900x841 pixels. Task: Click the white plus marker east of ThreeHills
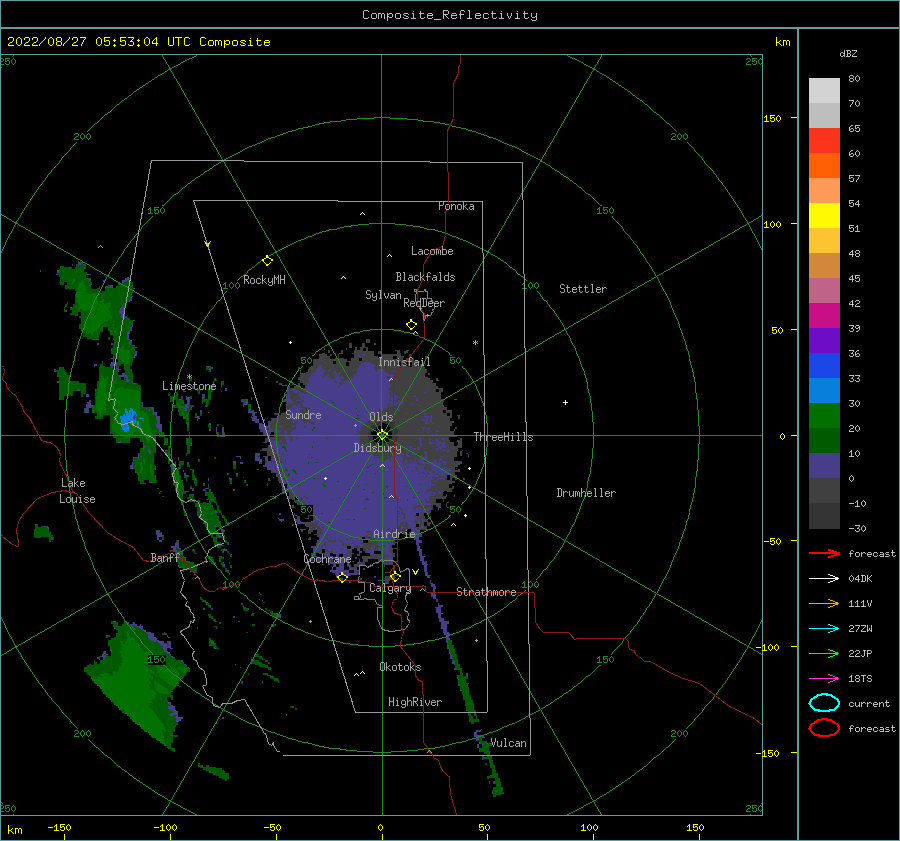(x=565, y=402)
